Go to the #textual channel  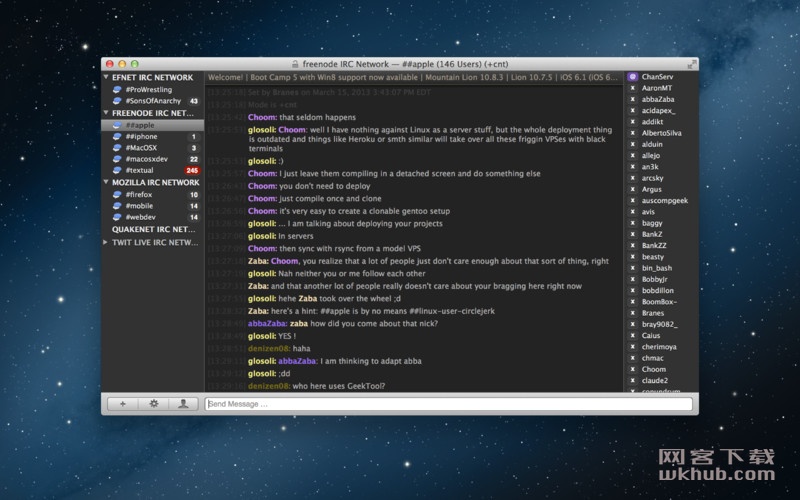coord(153,170)
